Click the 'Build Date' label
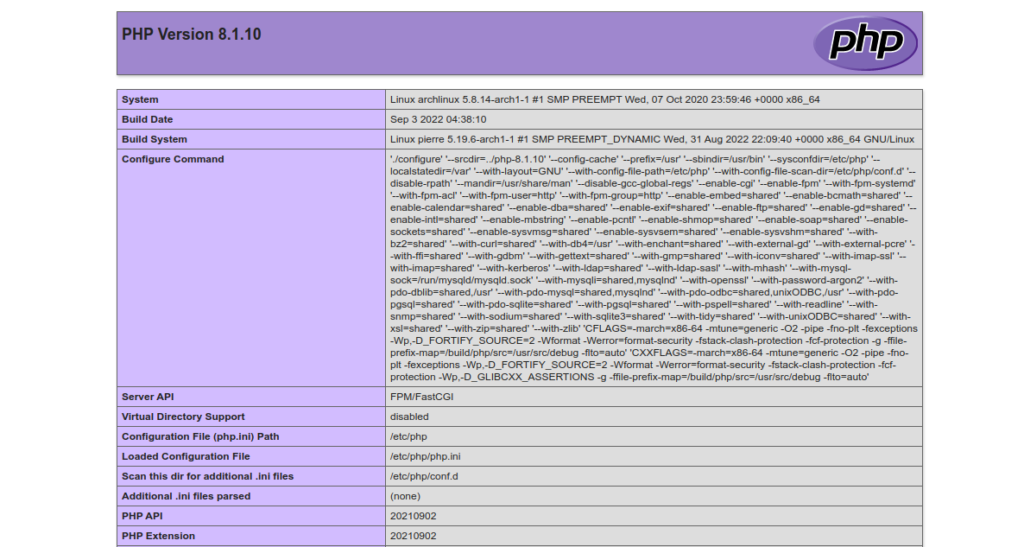This screenshot has width=1024, height=547. coord(147,119)
